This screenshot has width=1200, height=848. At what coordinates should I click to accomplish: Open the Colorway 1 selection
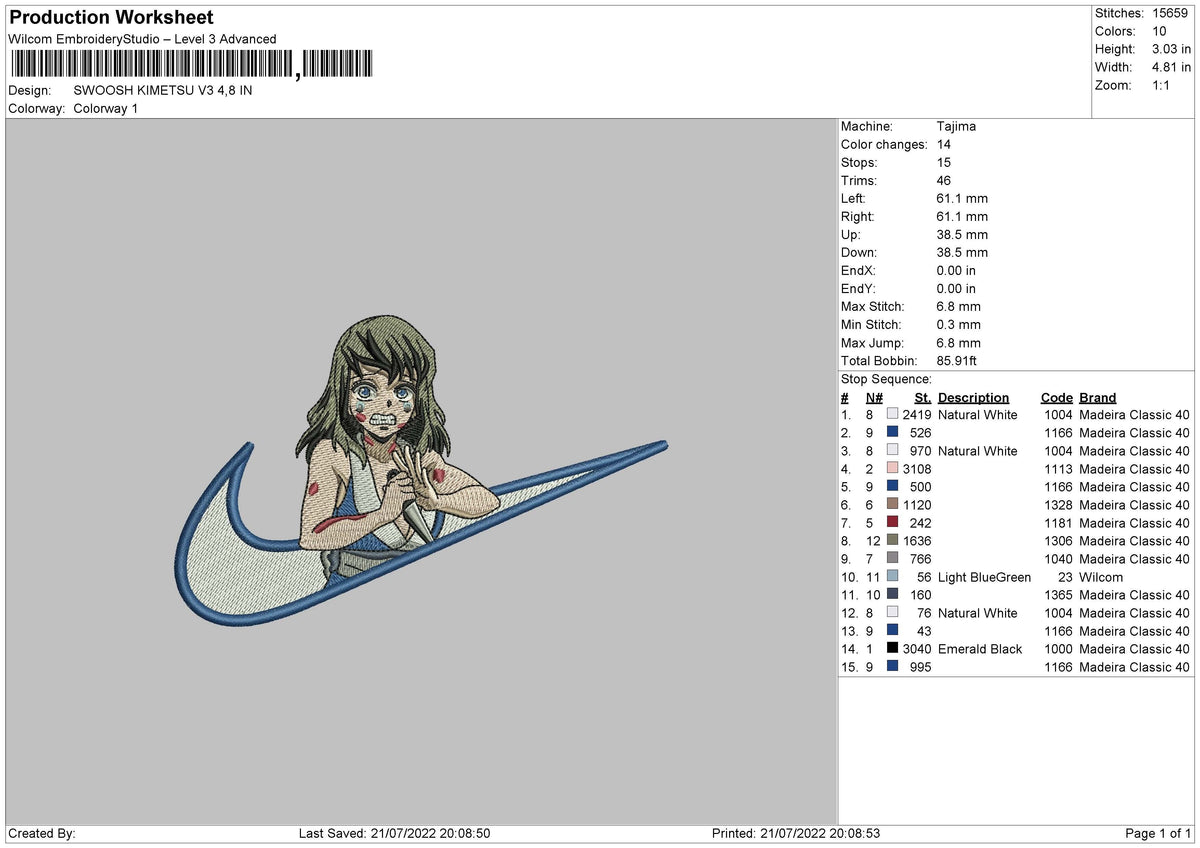[x=106, y=109]
